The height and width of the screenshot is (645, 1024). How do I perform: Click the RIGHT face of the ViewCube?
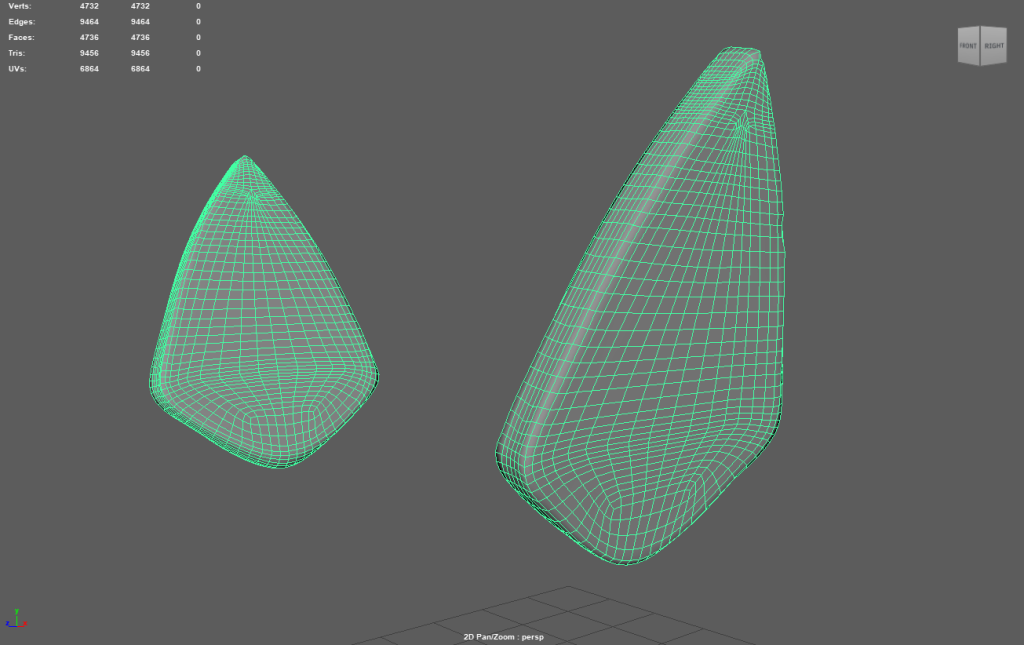click(x=994, y=47)
